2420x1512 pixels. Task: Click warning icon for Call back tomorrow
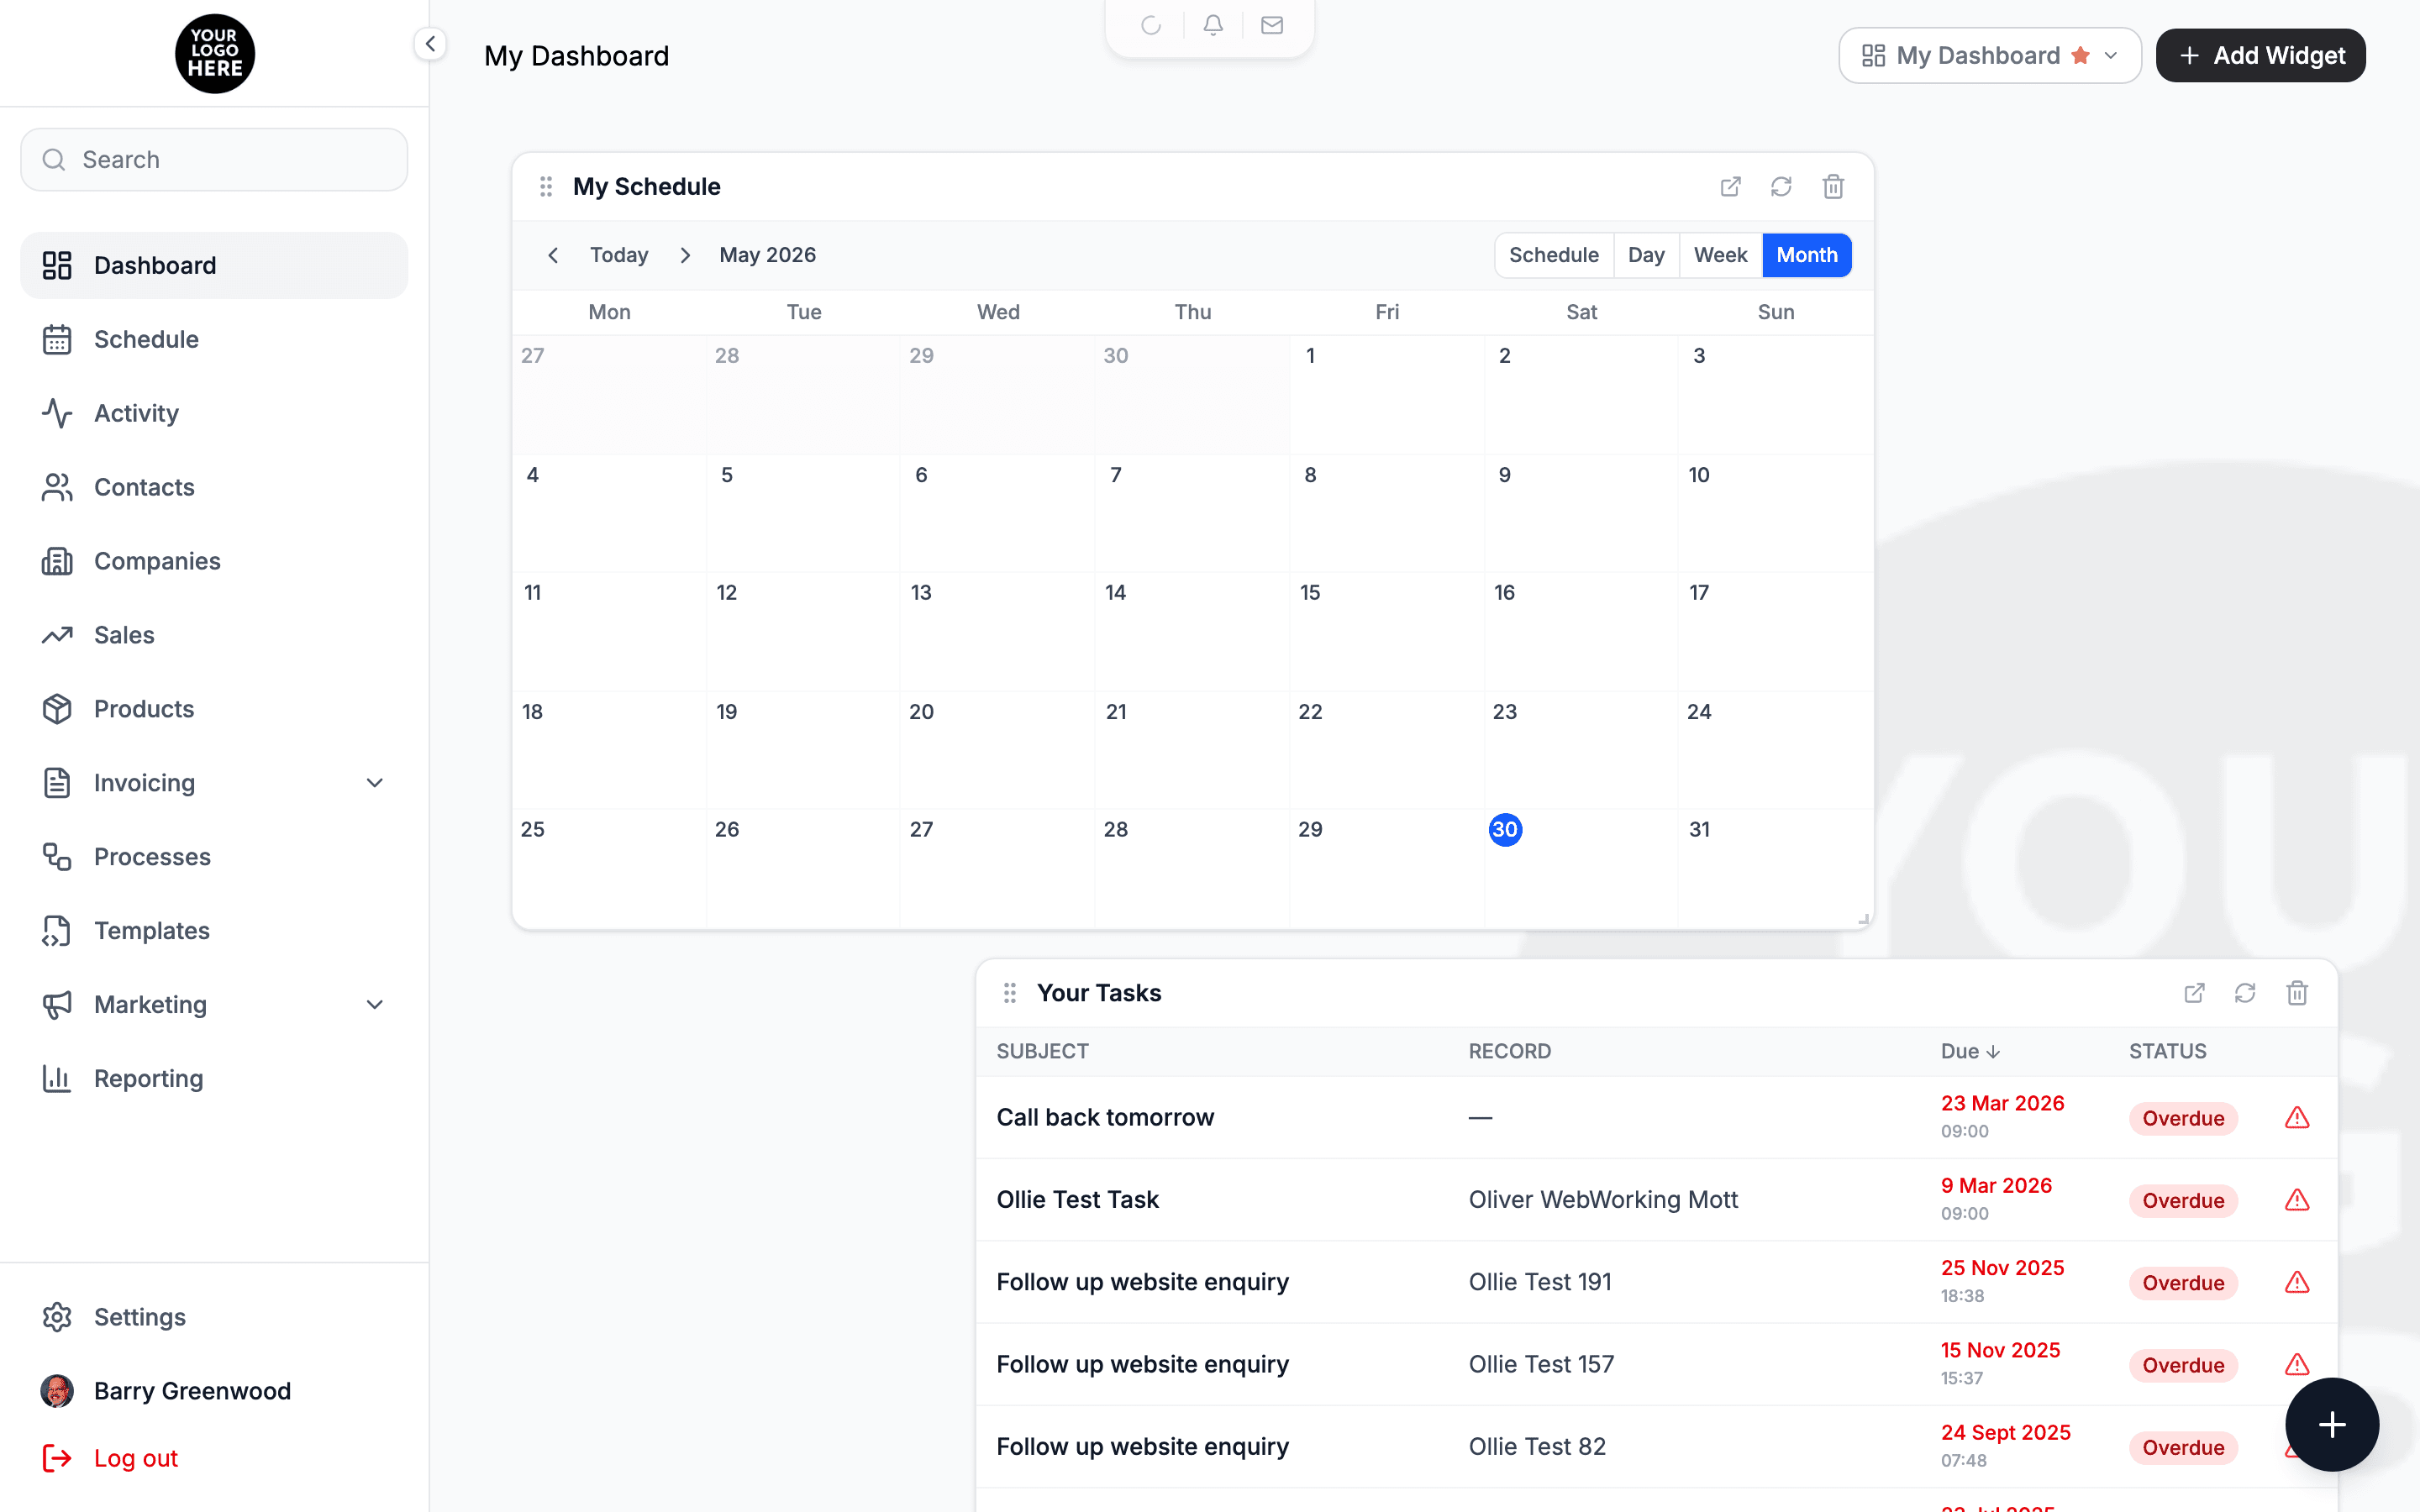[2297, 1118]
